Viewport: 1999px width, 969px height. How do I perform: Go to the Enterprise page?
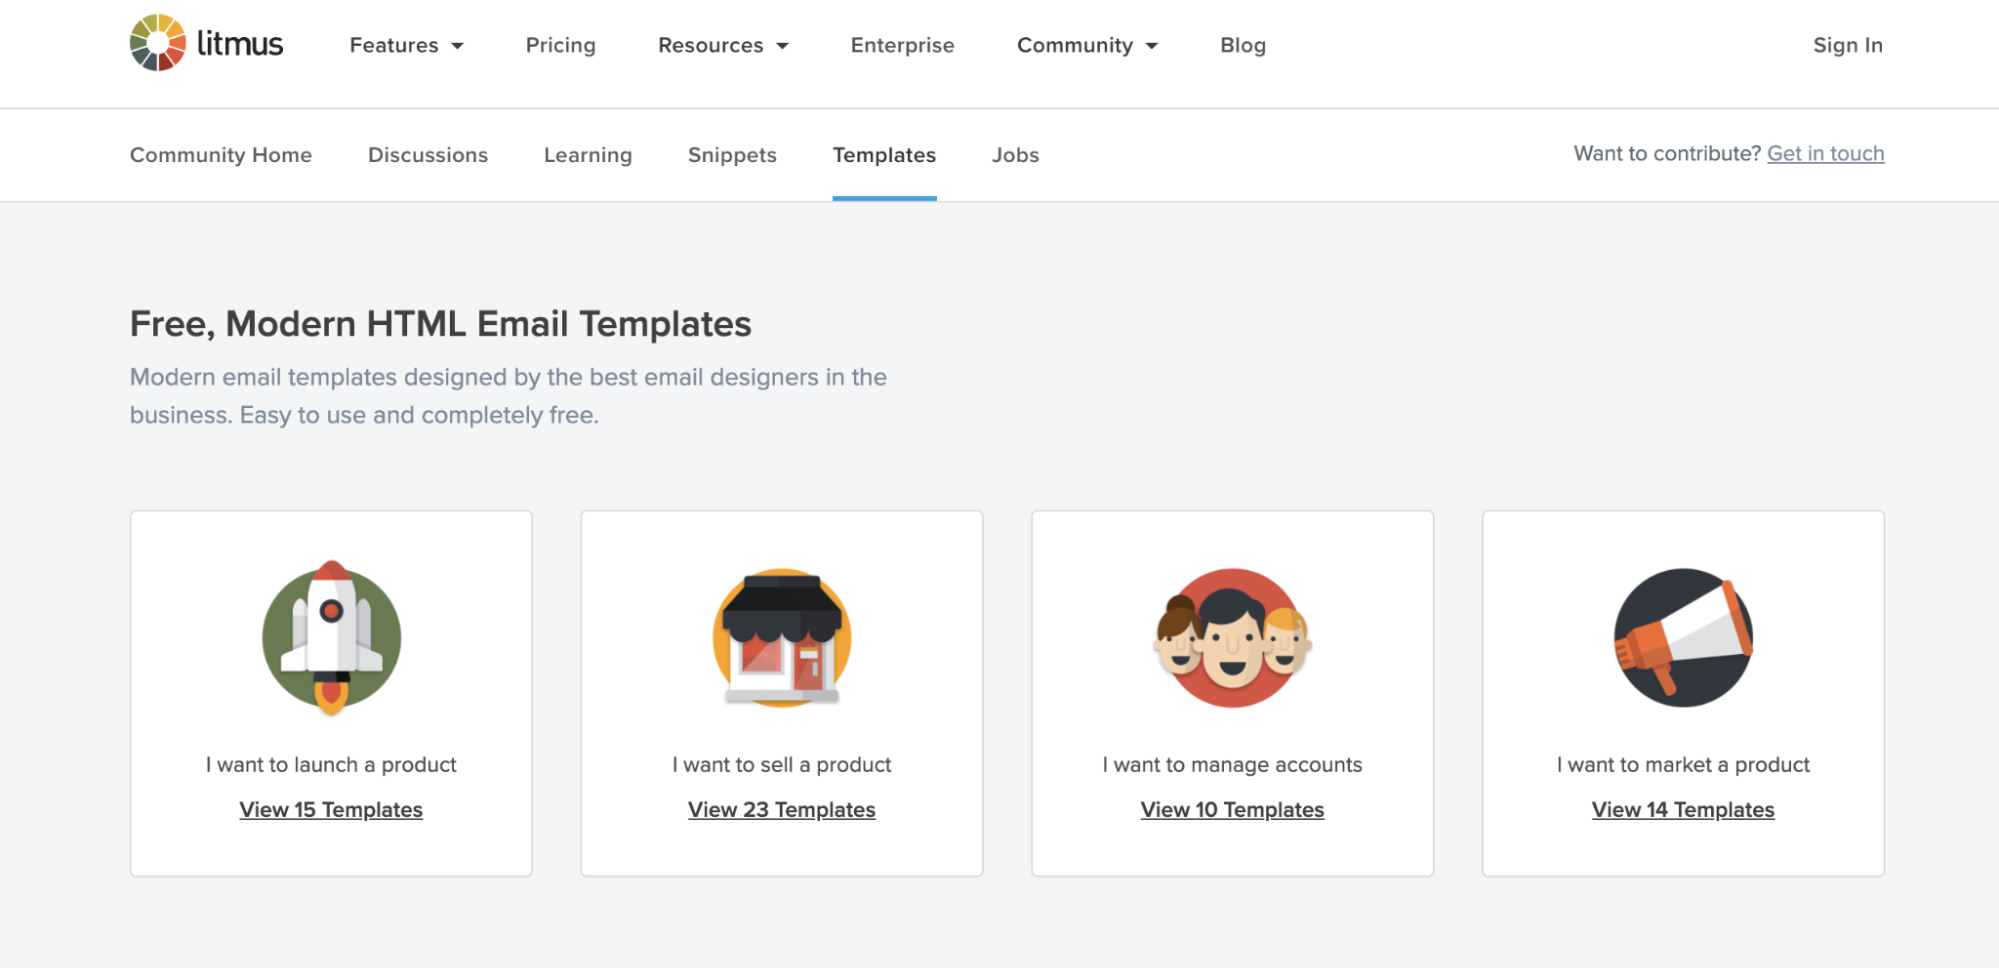click(x=903, y=45)
